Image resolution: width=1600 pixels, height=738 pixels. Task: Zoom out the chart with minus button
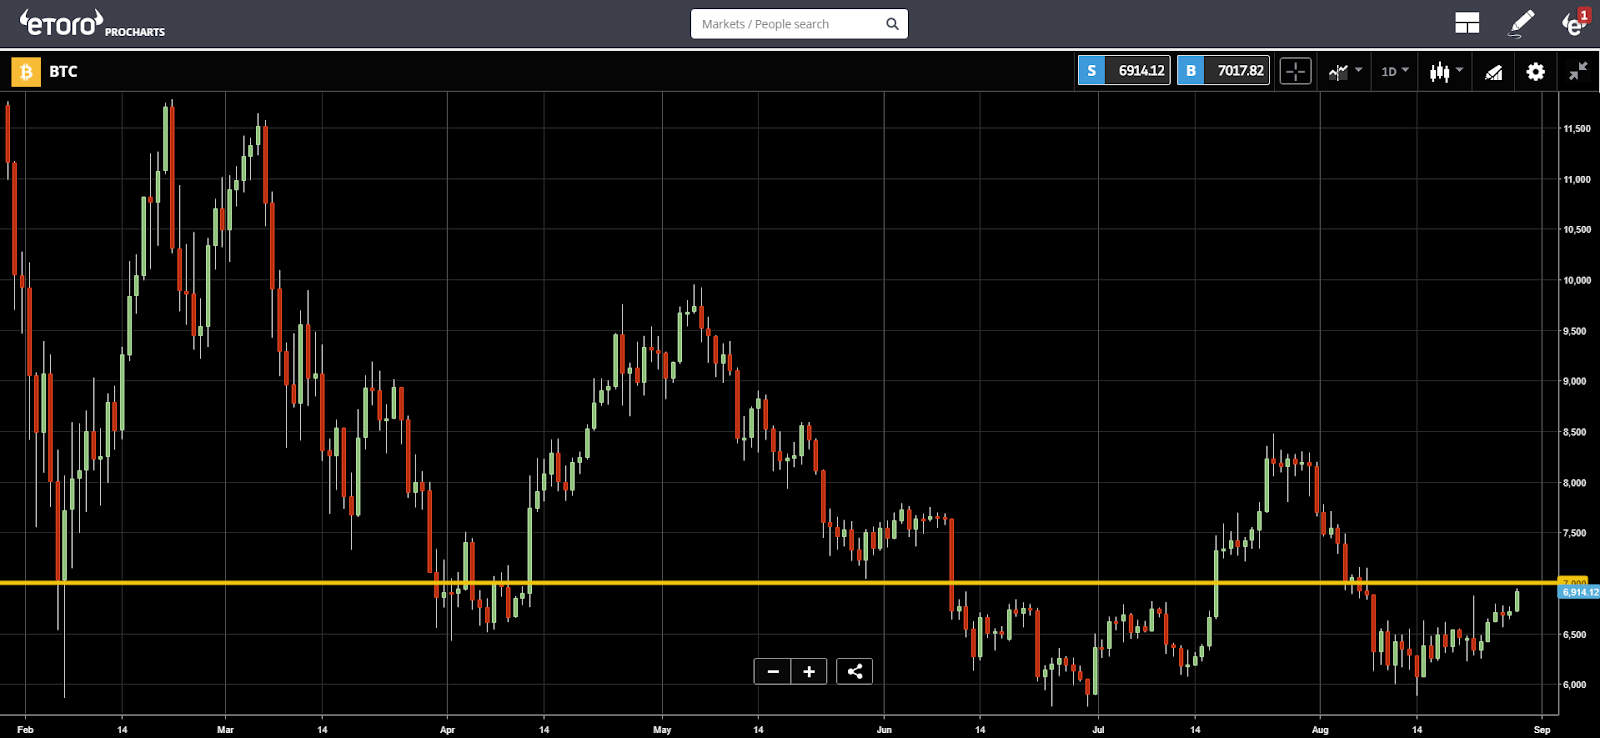772,671
